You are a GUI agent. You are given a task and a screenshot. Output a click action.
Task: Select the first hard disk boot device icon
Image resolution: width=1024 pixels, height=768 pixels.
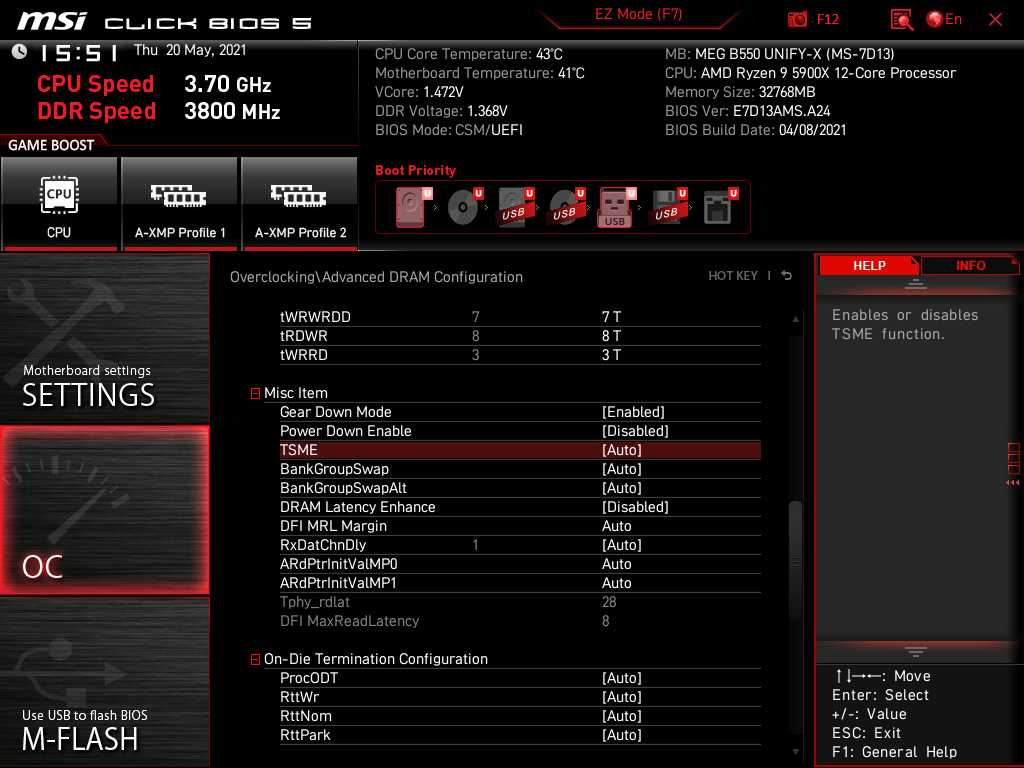click(412, 207)
